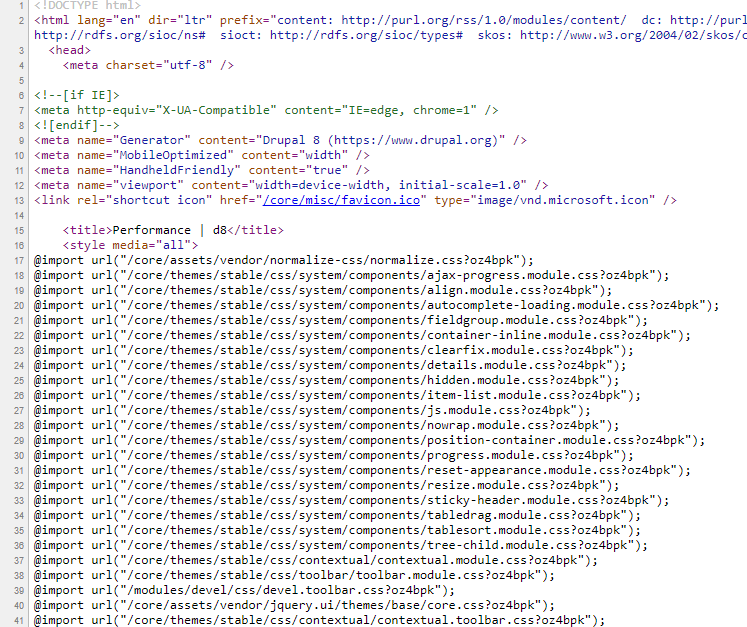This screenshot has width=747, height=627.
Task: Click the sticky-header.module.css import line
Action: (x=352, y=500)
